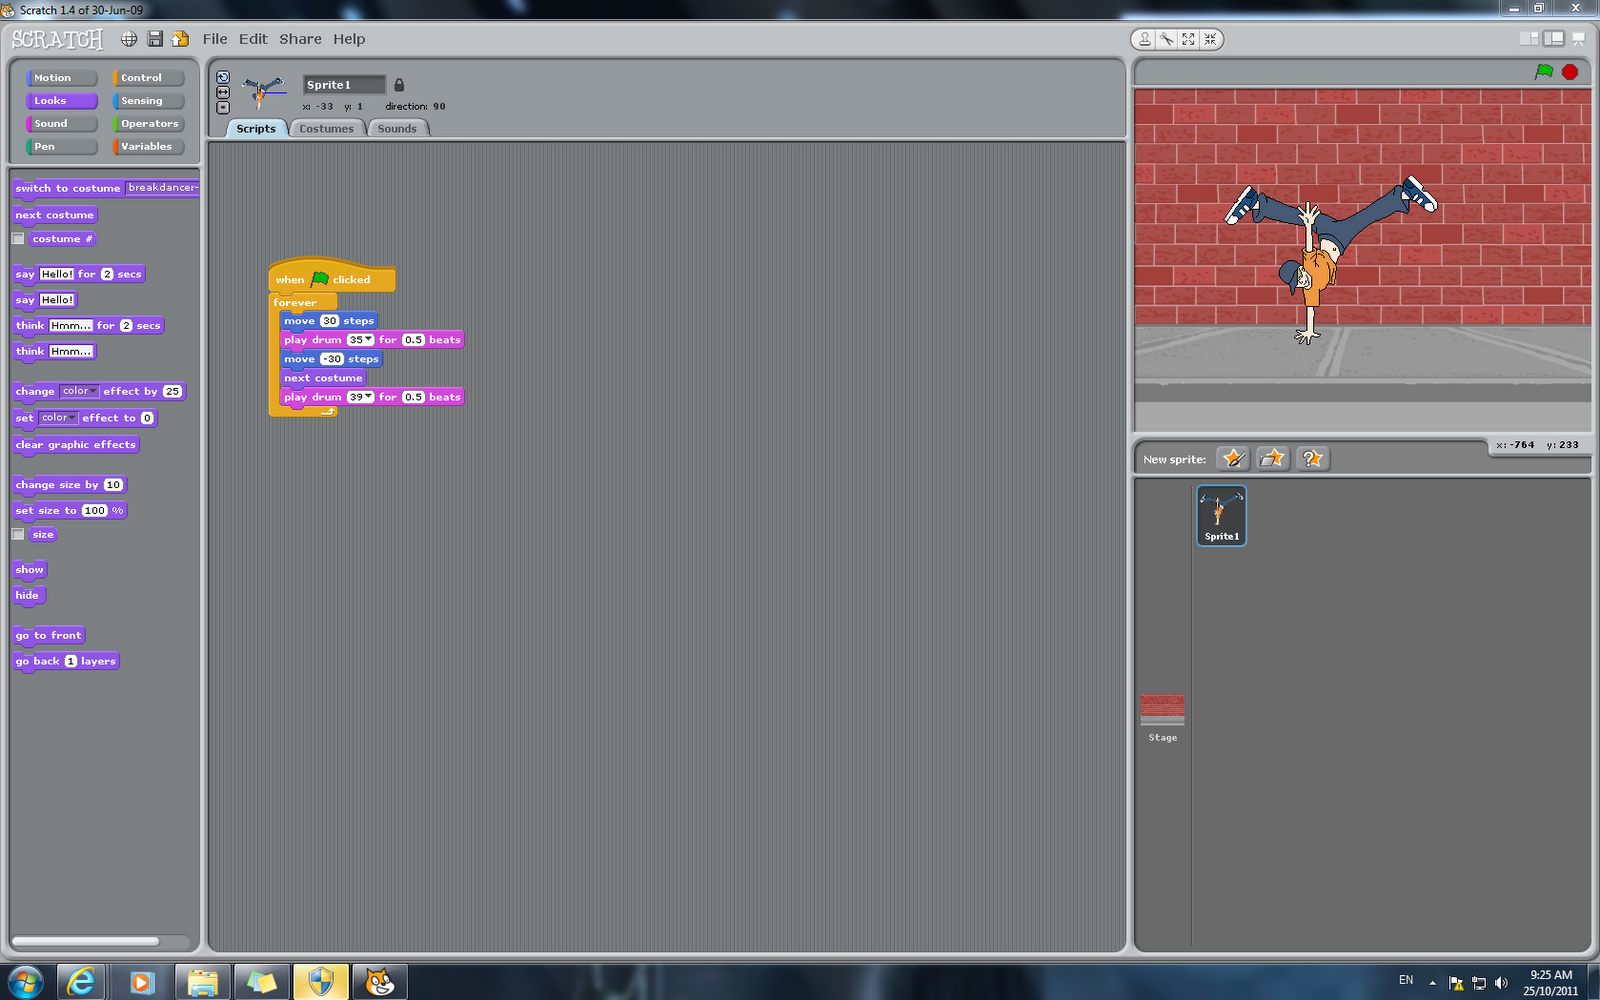1600x1000 pixels.
Task: Open the Operators block category
Action: coord(149,124)
